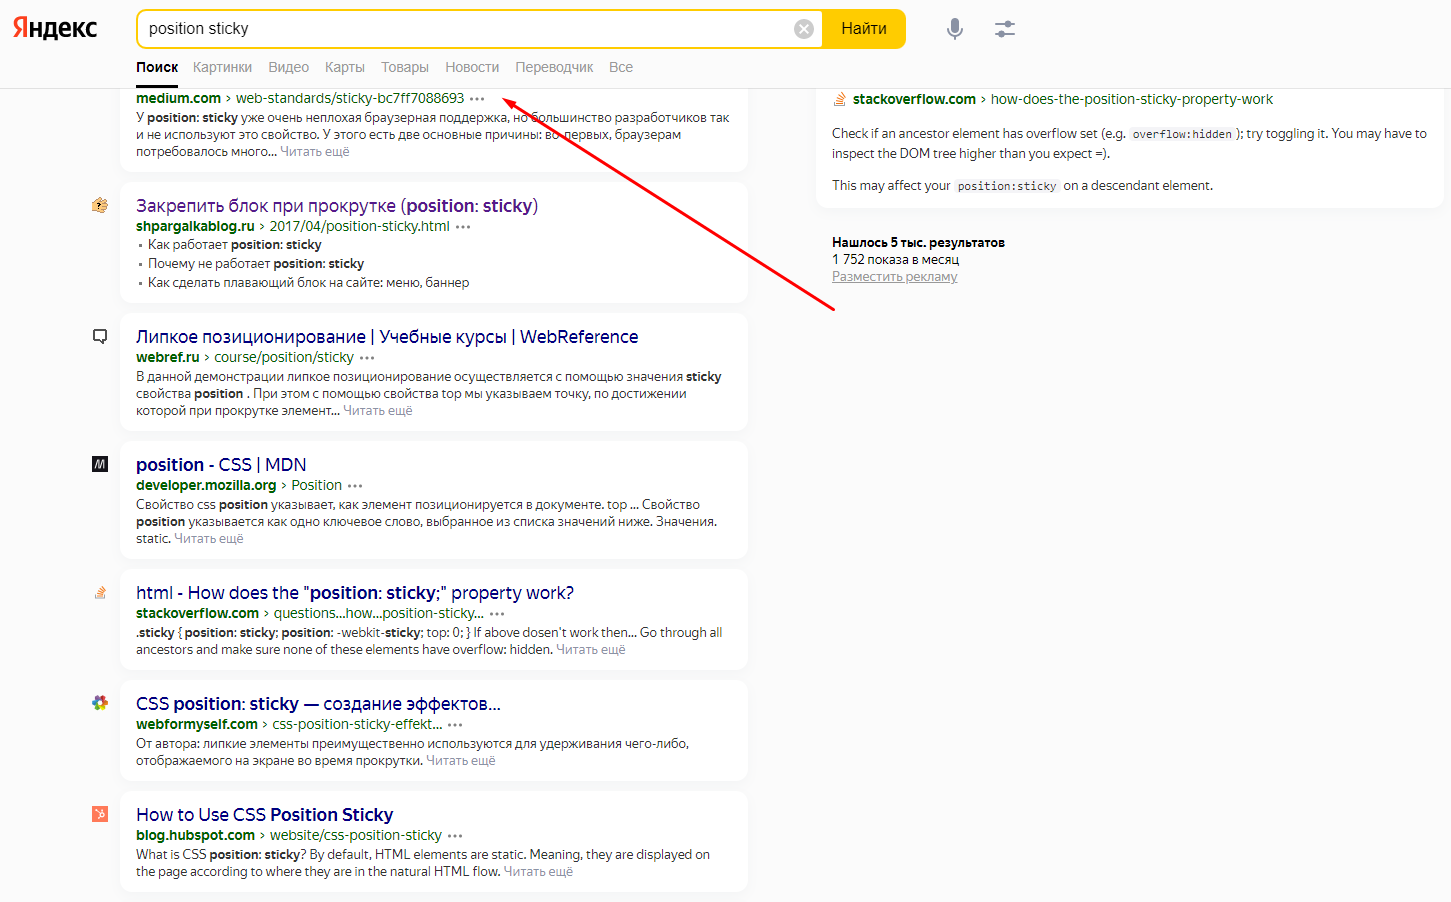
Task: Click the 2017/04/position-sticky.html path
Action: 360,226
